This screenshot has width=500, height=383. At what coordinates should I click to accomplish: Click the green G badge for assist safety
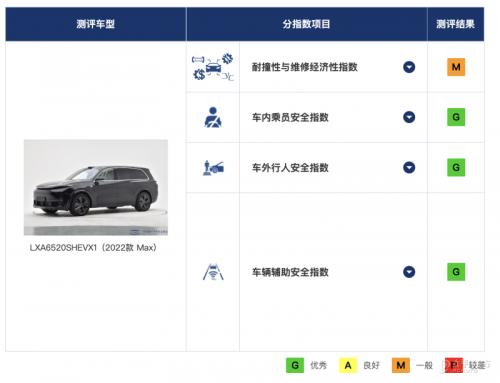[456, 272]
